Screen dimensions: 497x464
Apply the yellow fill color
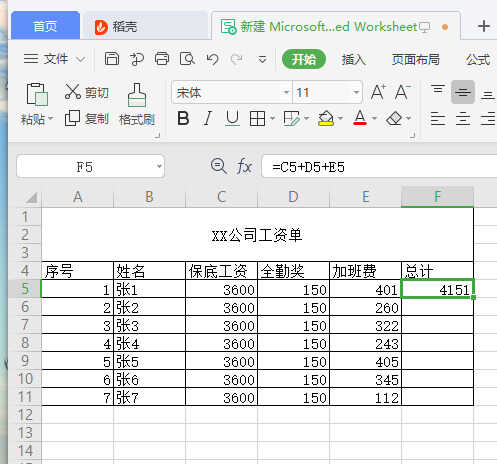[326, 118]
